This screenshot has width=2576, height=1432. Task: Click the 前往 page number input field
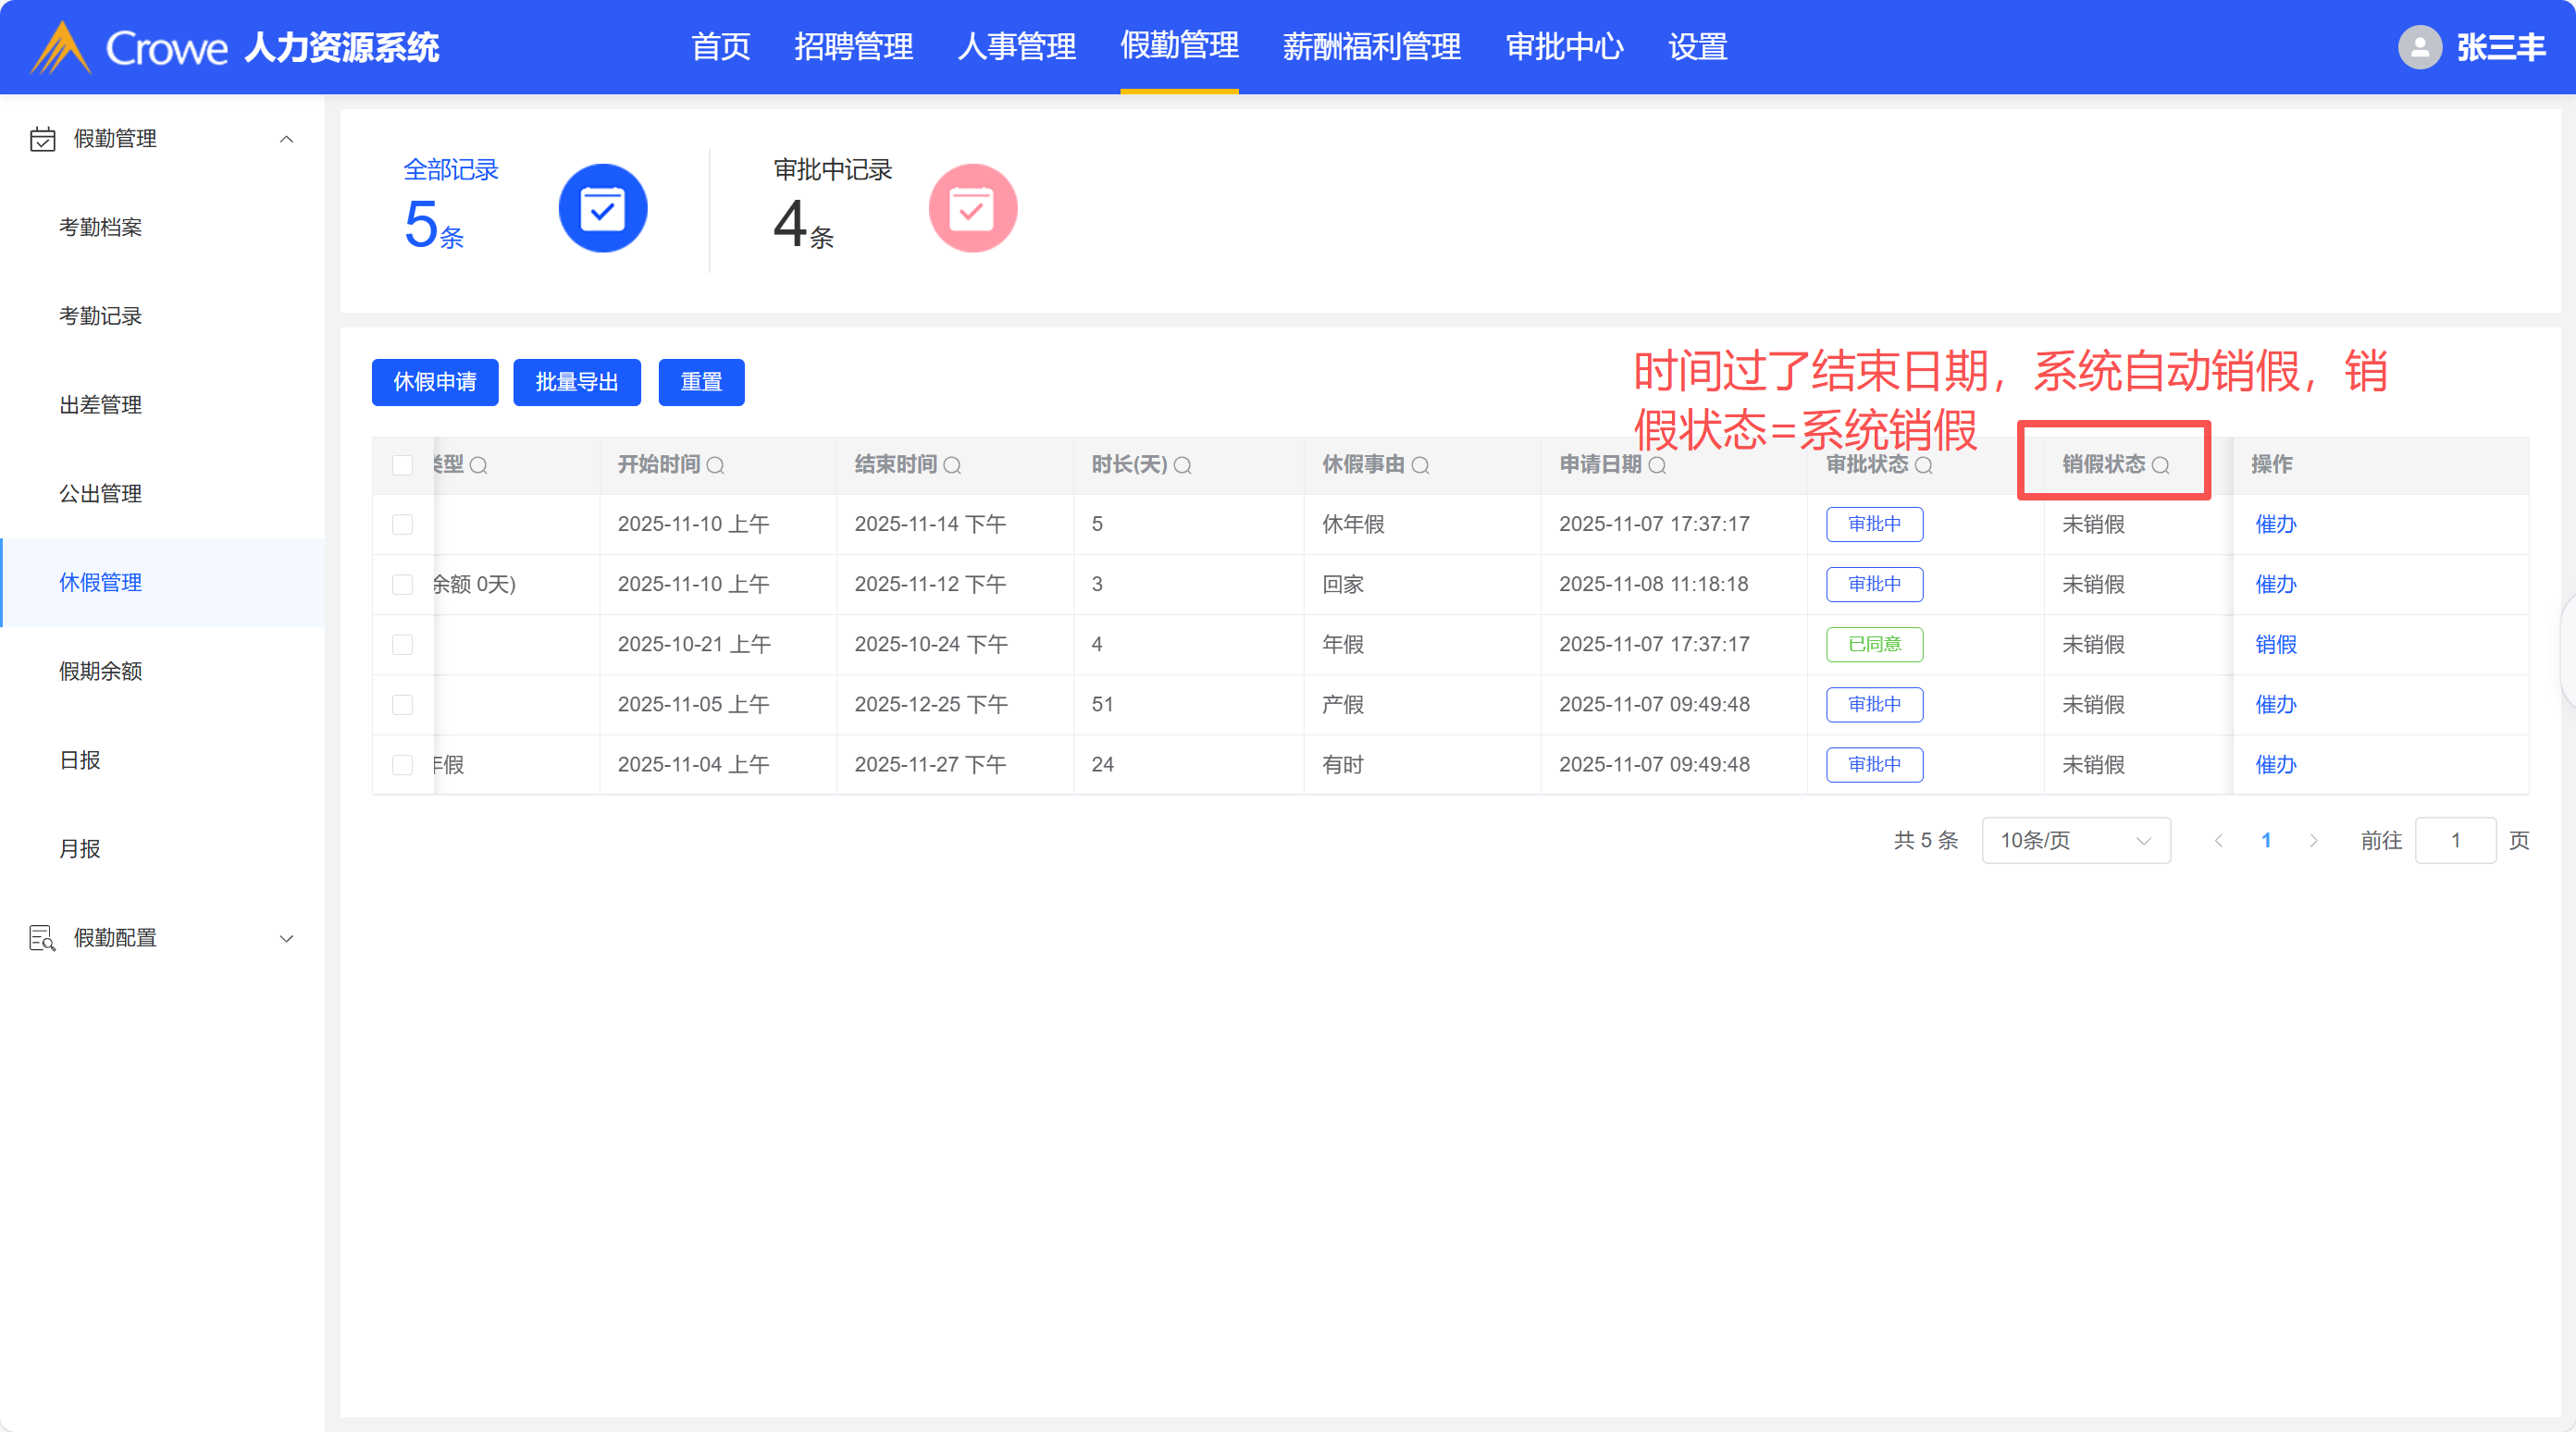click(x=2454, y=840)
